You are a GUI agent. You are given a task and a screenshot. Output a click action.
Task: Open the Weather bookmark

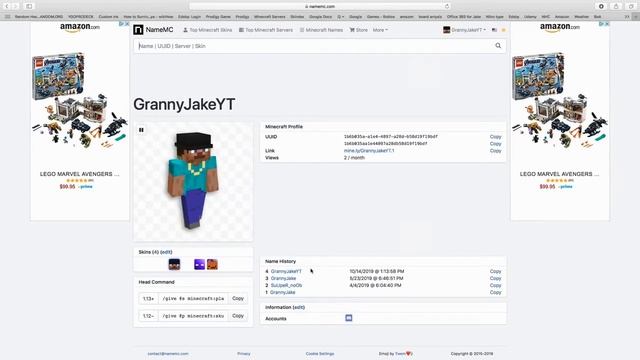tap(581, 17)
